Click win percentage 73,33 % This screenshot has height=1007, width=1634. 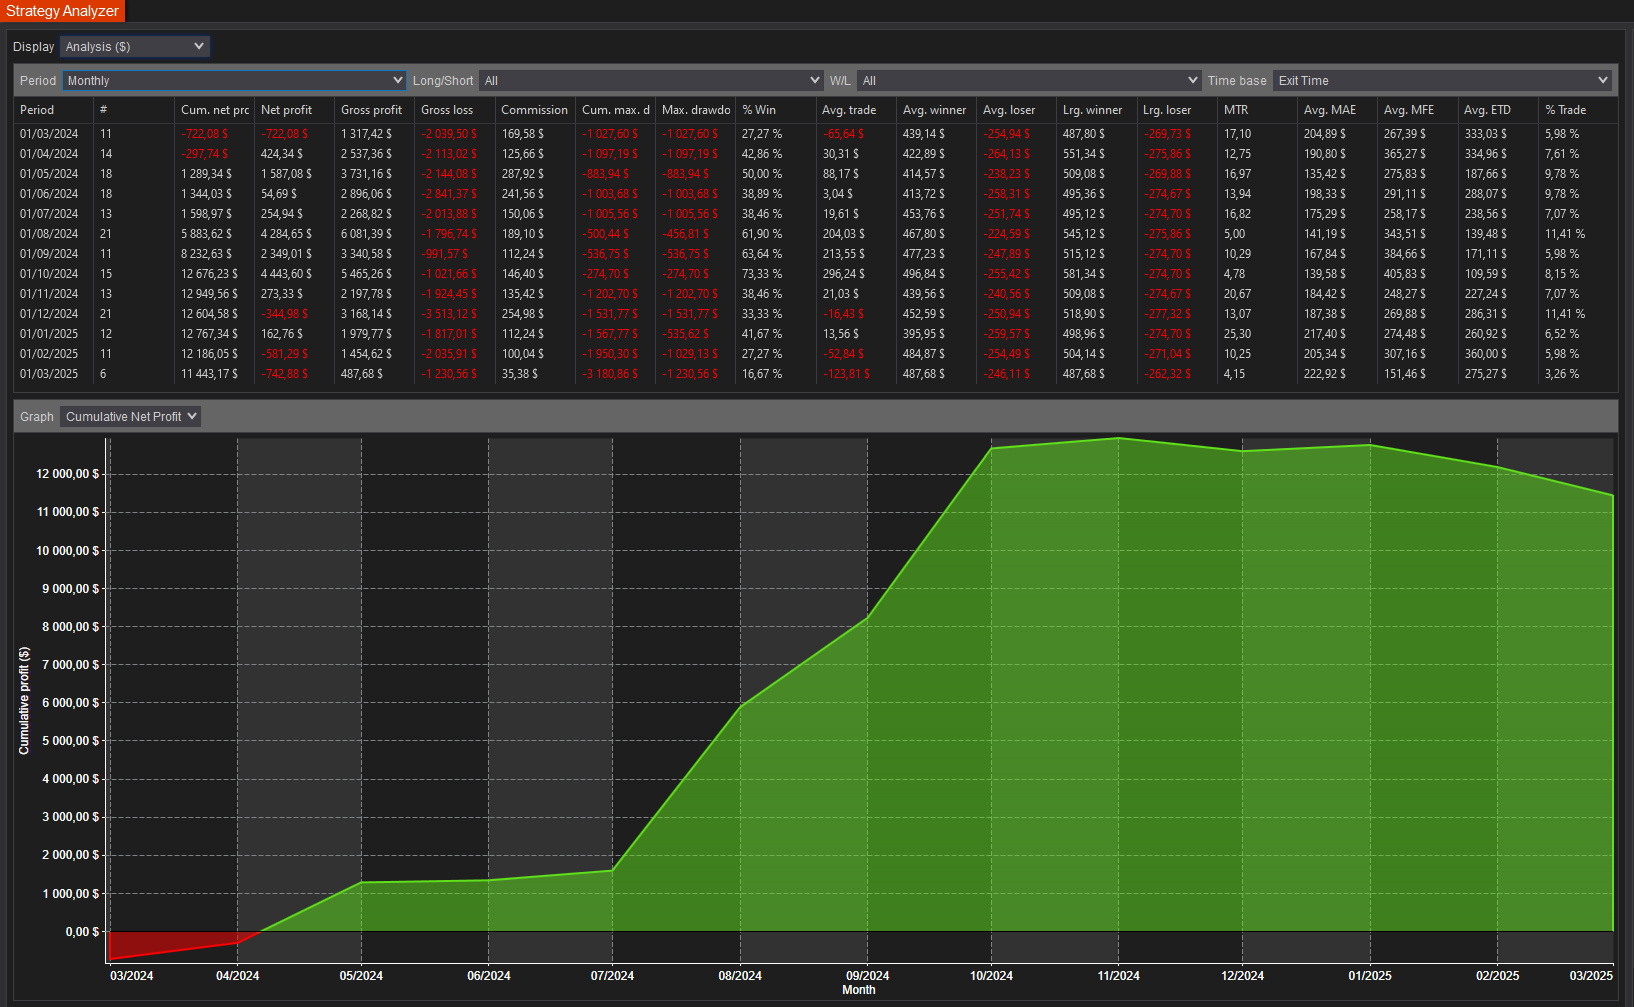click(762, 274)
